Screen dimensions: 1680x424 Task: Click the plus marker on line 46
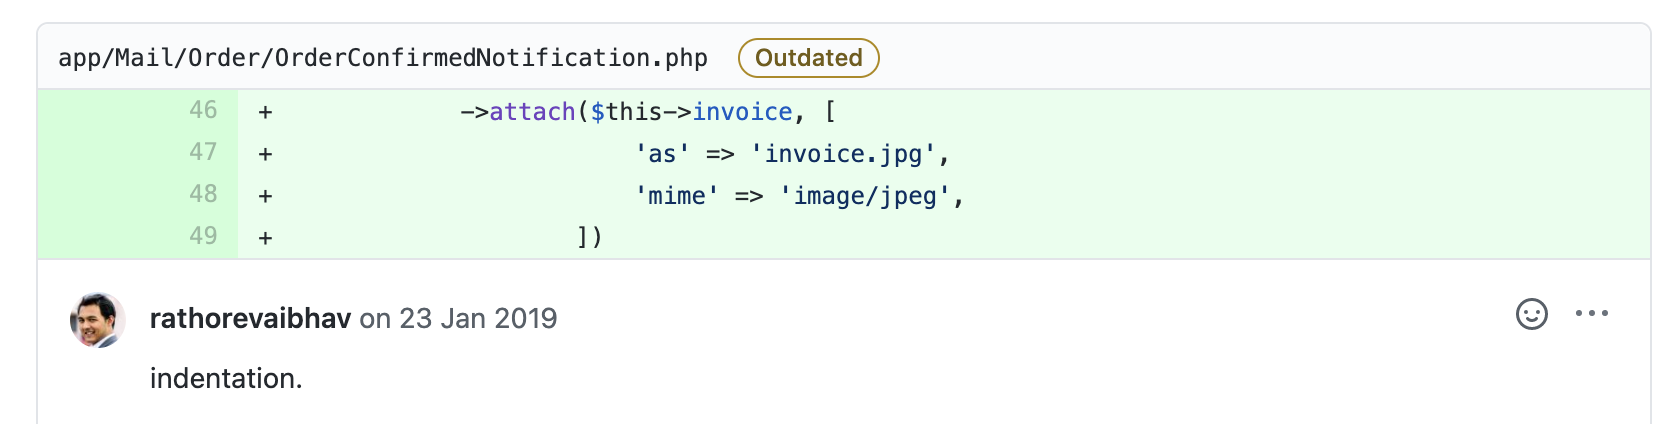pyautogui.click(x=265, y=112)
